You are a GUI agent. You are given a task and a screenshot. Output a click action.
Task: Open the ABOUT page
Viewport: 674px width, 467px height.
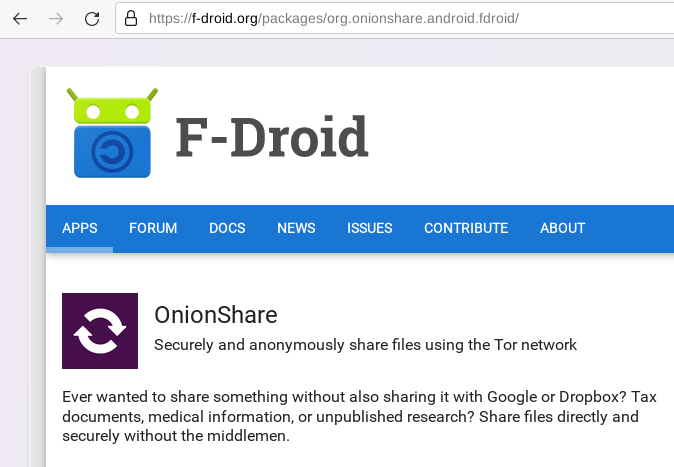562,228
